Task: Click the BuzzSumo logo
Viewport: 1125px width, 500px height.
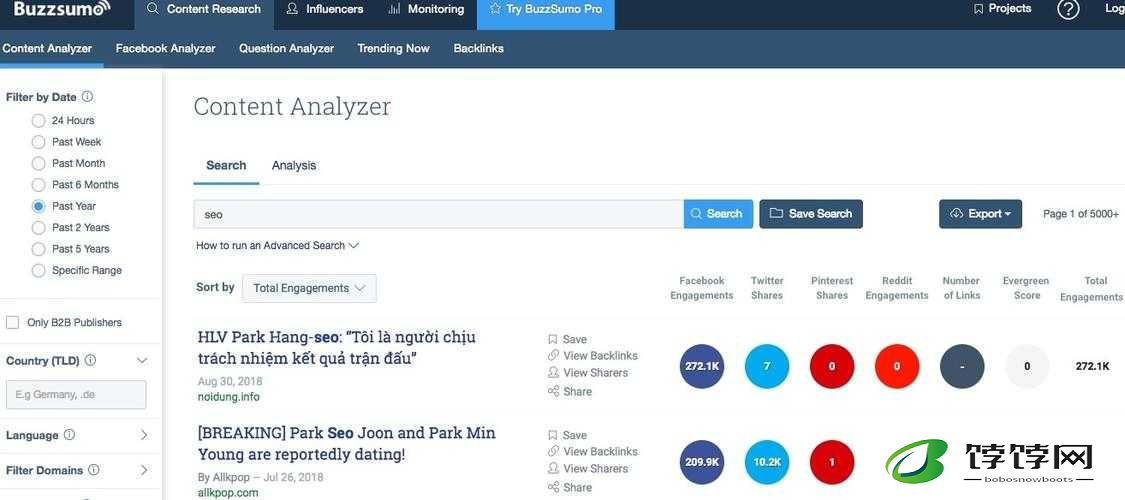Action: (62, 9)
